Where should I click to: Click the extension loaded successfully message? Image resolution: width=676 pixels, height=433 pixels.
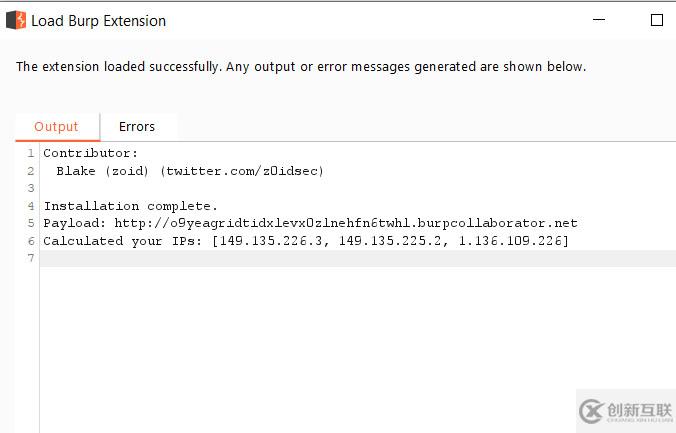click(301, 67)
